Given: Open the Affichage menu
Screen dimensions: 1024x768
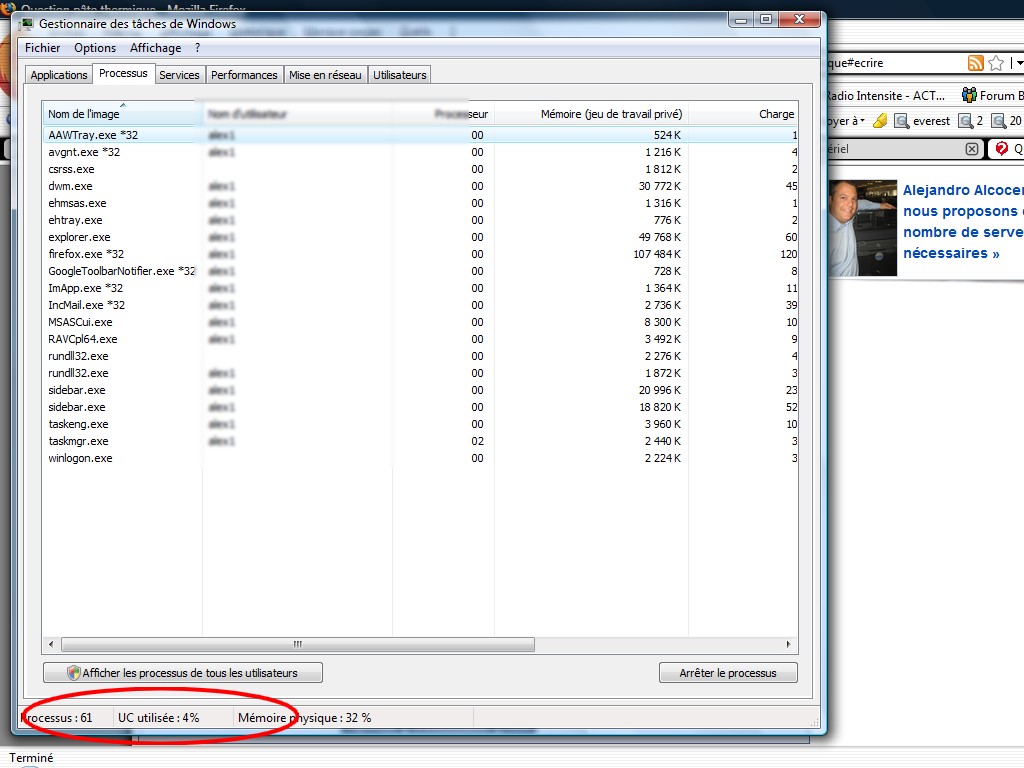Looking at the screenshot, I should coord(155,48).
